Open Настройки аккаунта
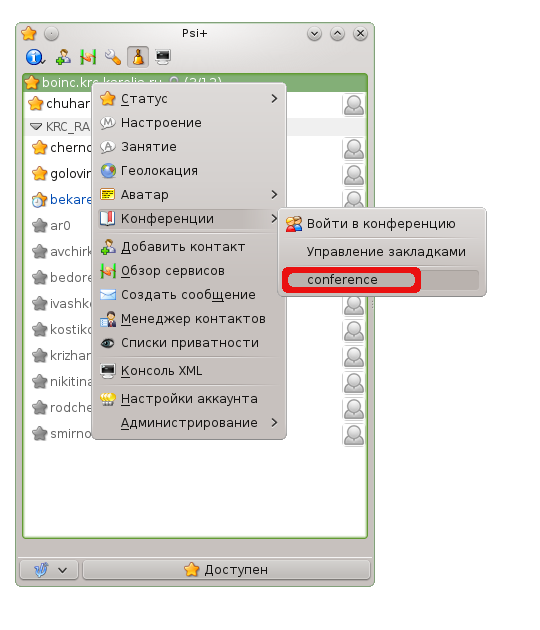Viewport: 540px width, 630px height. (189, 399)
